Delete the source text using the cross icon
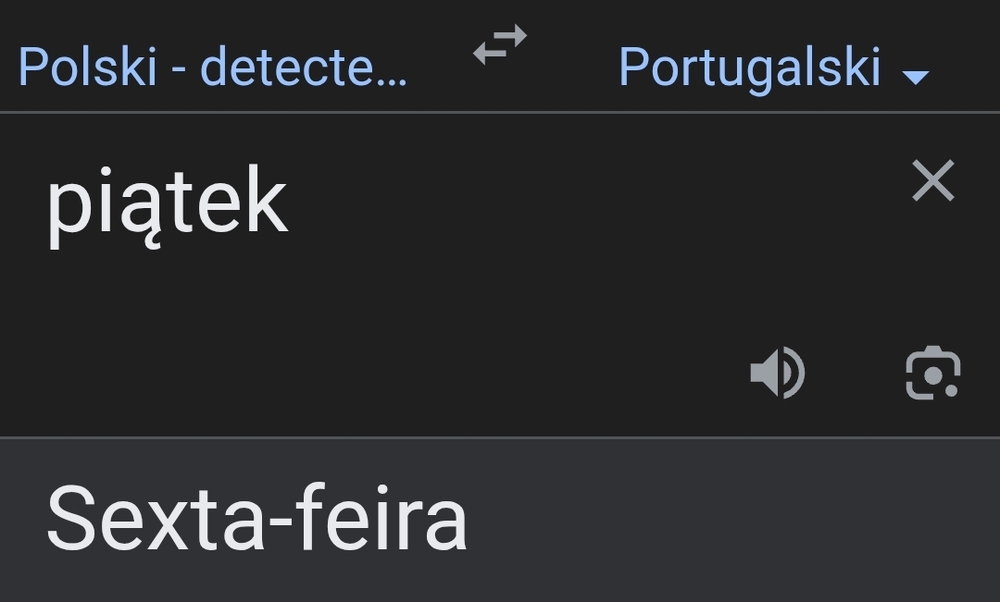 (933, 182)
